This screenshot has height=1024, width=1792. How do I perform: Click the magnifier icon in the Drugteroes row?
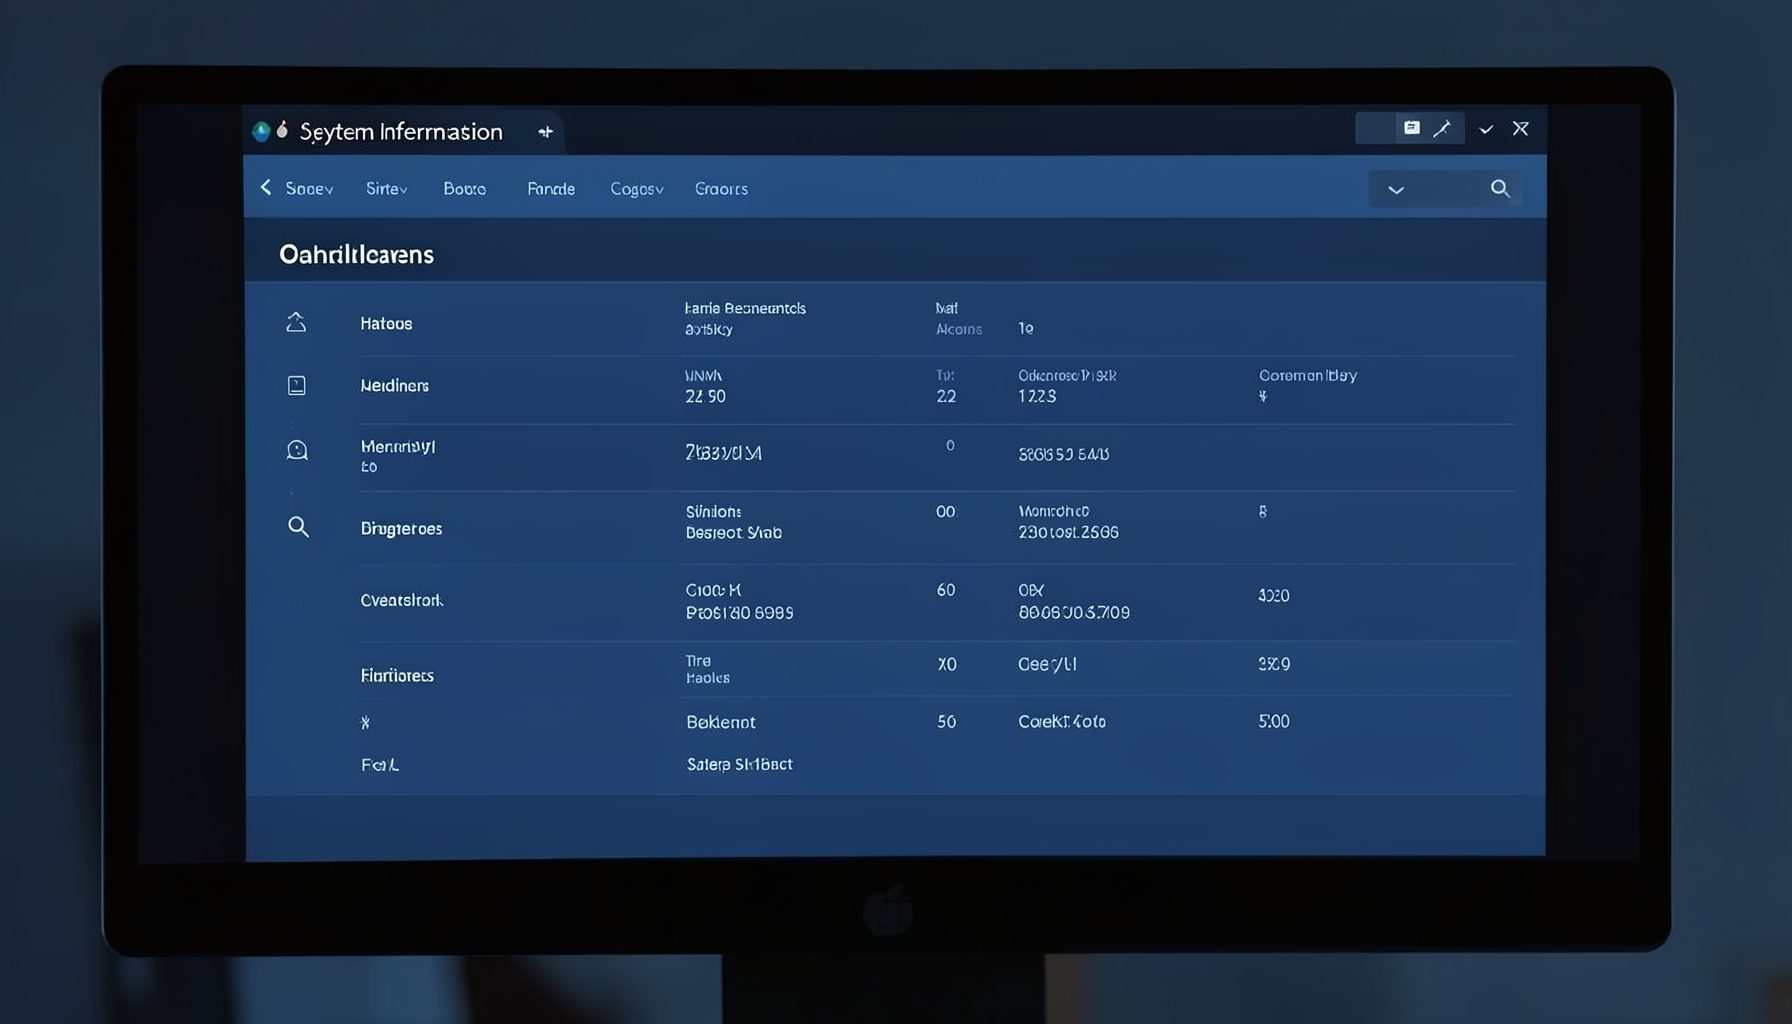pos(298,526)
